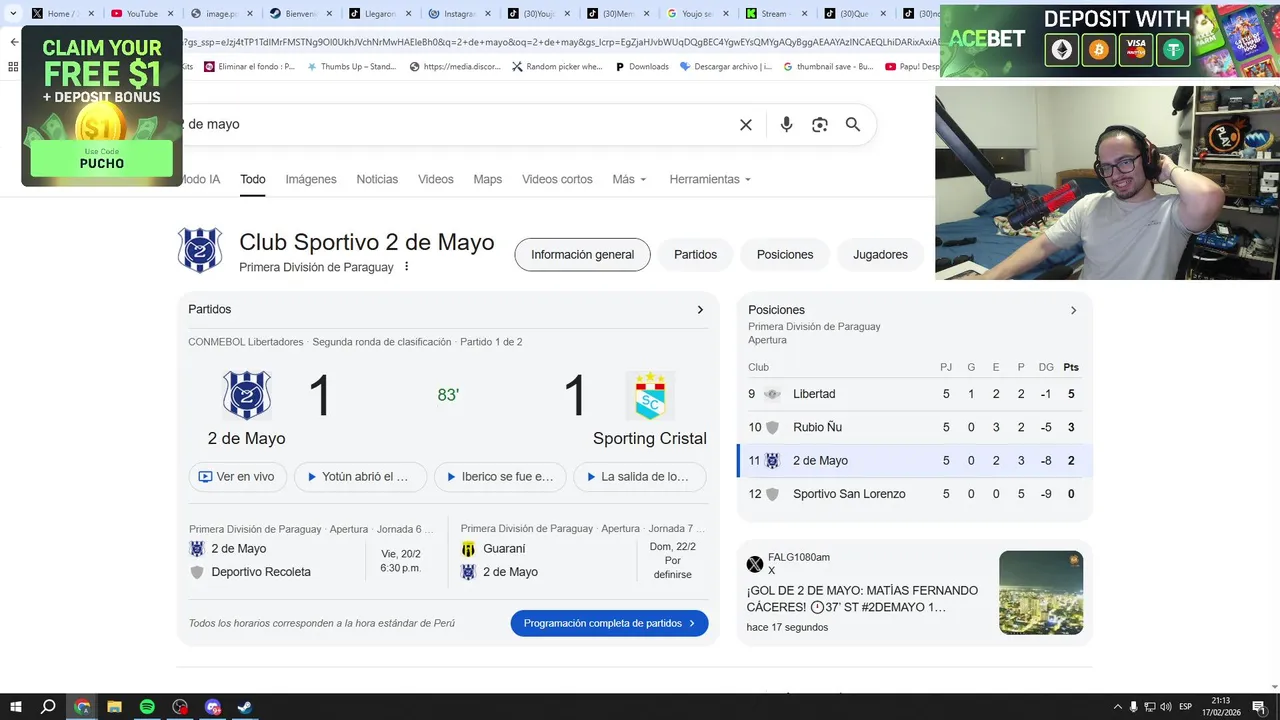Open Programación completa de partidos
1280x720 pixels.
coord(609,623)
